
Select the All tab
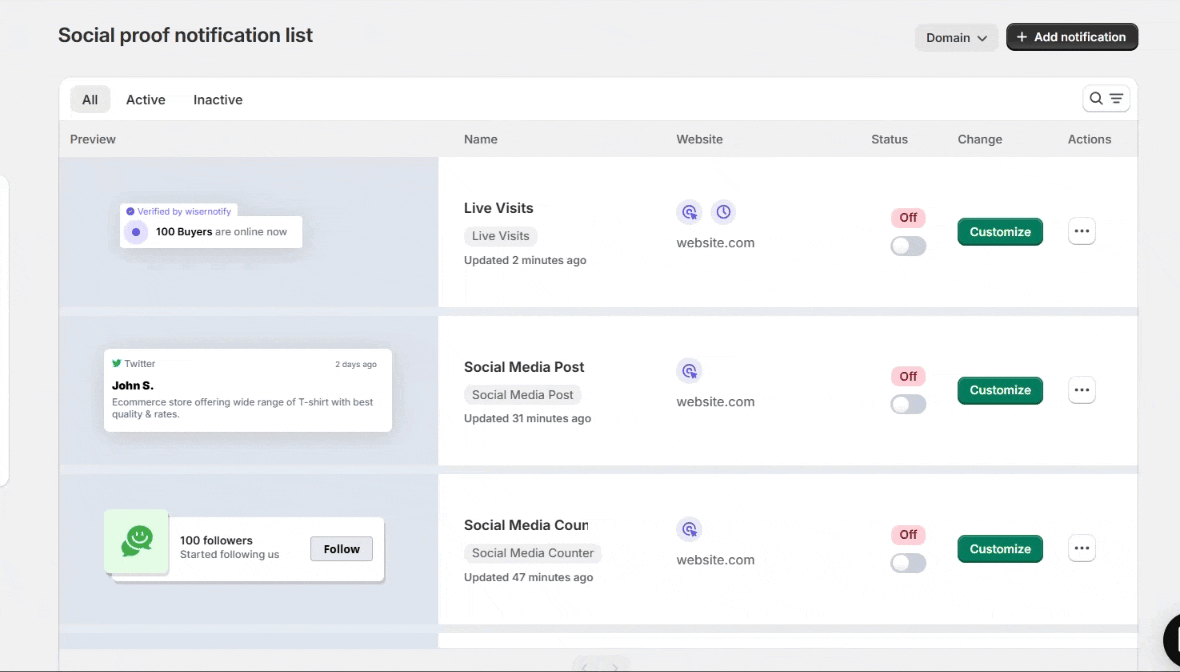tap(90, 99)
